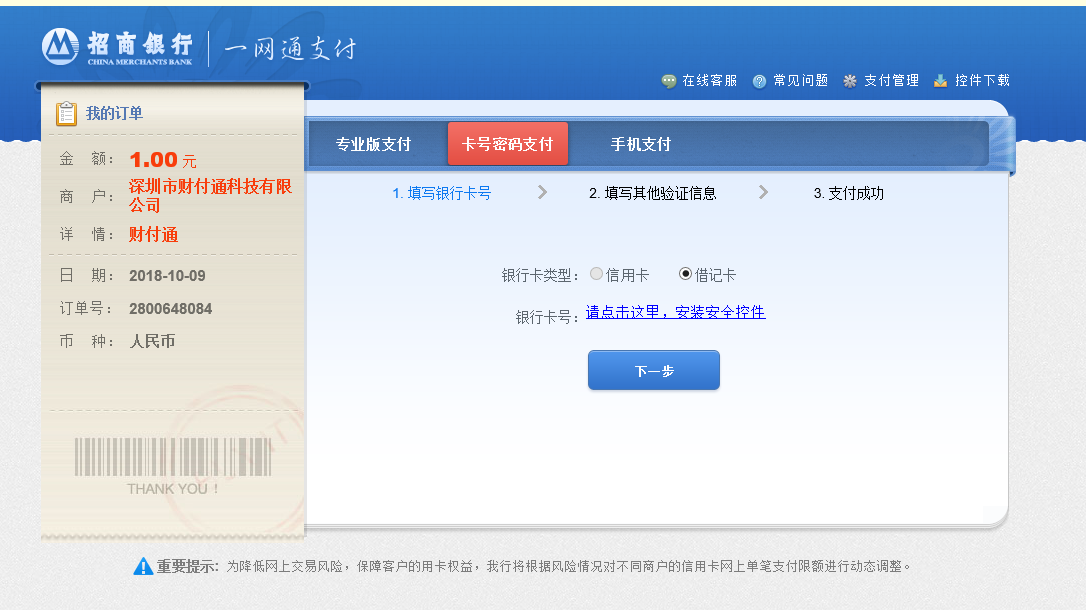Screen dimensions: 1086x610
Task: Switch to the 手机支付 tab
Action: pyautogui.click(x=641, y=144)
